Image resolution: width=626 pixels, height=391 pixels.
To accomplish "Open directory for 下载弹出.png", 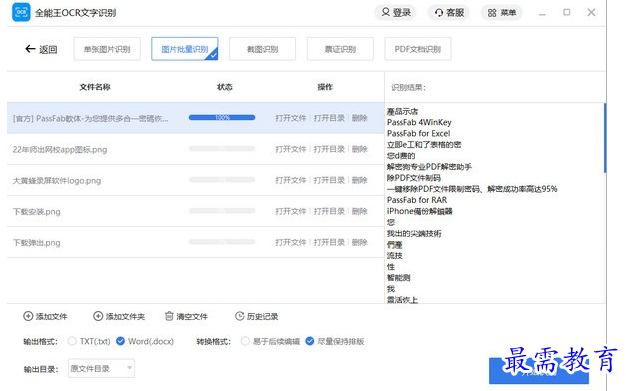I will [x=329, y=242].
